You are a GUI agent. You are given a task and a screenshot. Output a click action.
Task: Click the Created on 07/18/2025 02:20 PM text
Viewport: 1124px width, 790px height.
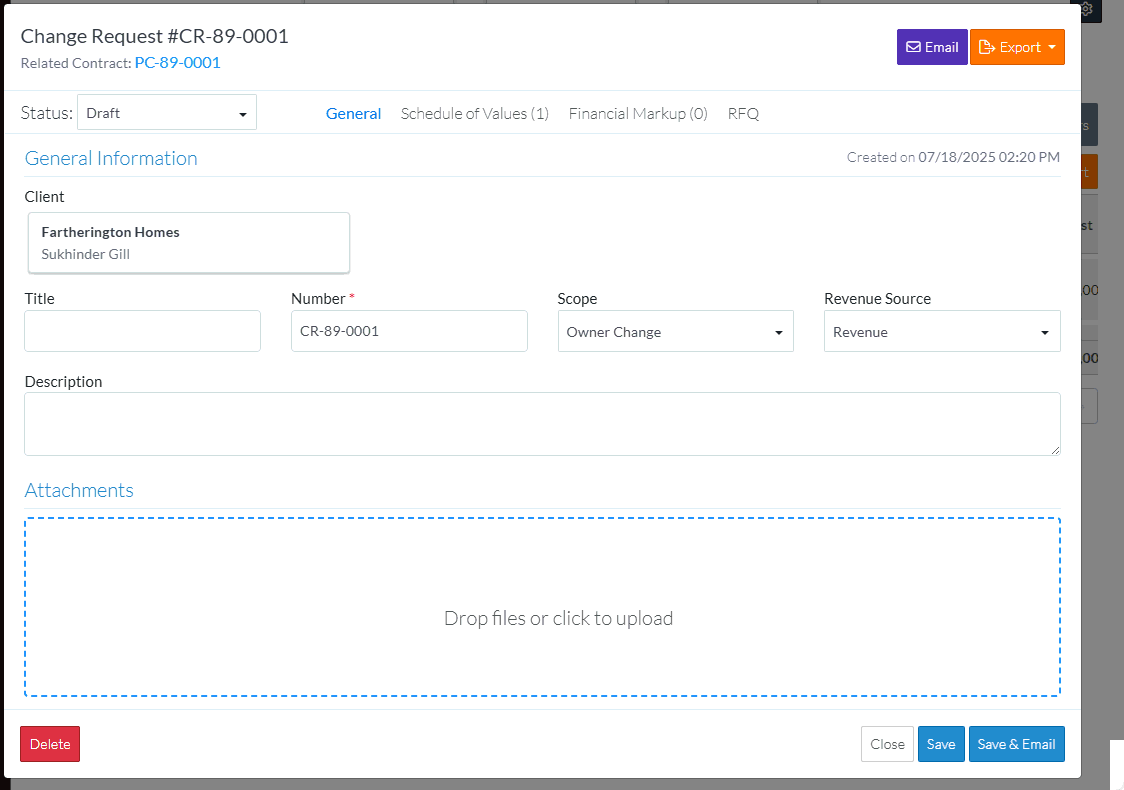coord(953,157)
